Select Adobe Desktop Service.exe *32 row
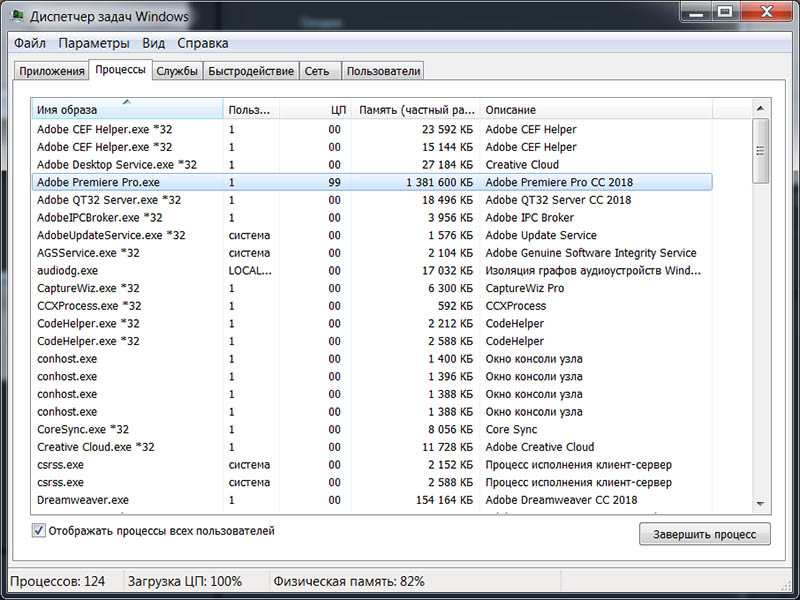This screenshot has width=800, height=600. (372, 164)
